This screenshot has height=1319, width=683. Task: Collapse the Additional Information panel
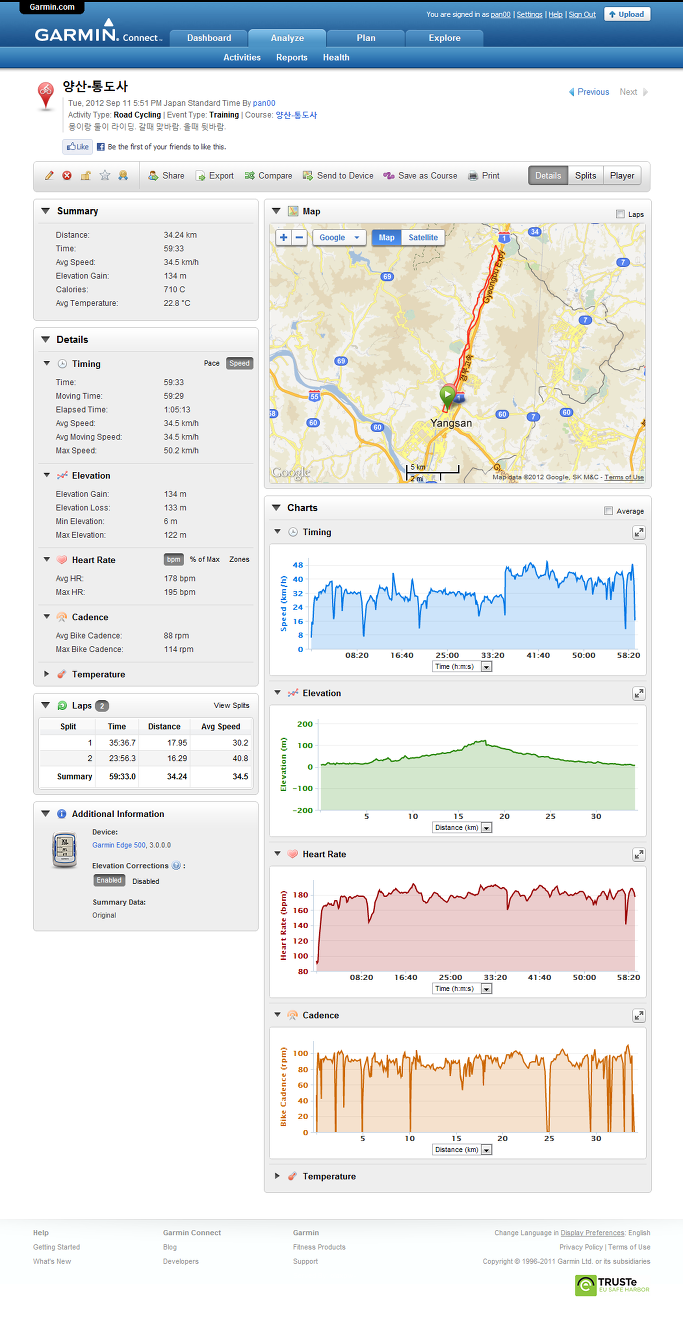click(x=45, y=814)
